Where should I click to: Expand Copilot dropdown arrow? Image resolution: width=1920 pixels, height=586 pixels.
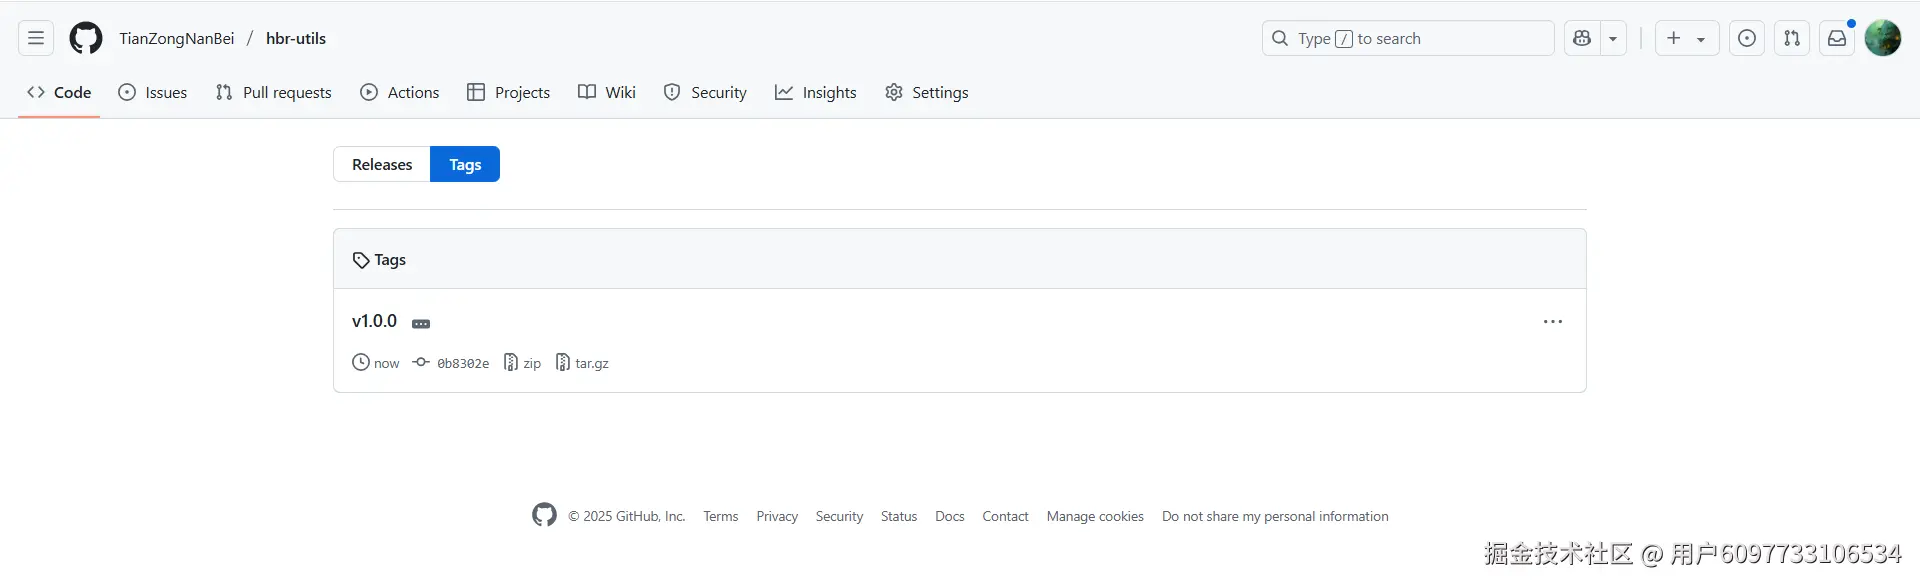pos(1613,38)
